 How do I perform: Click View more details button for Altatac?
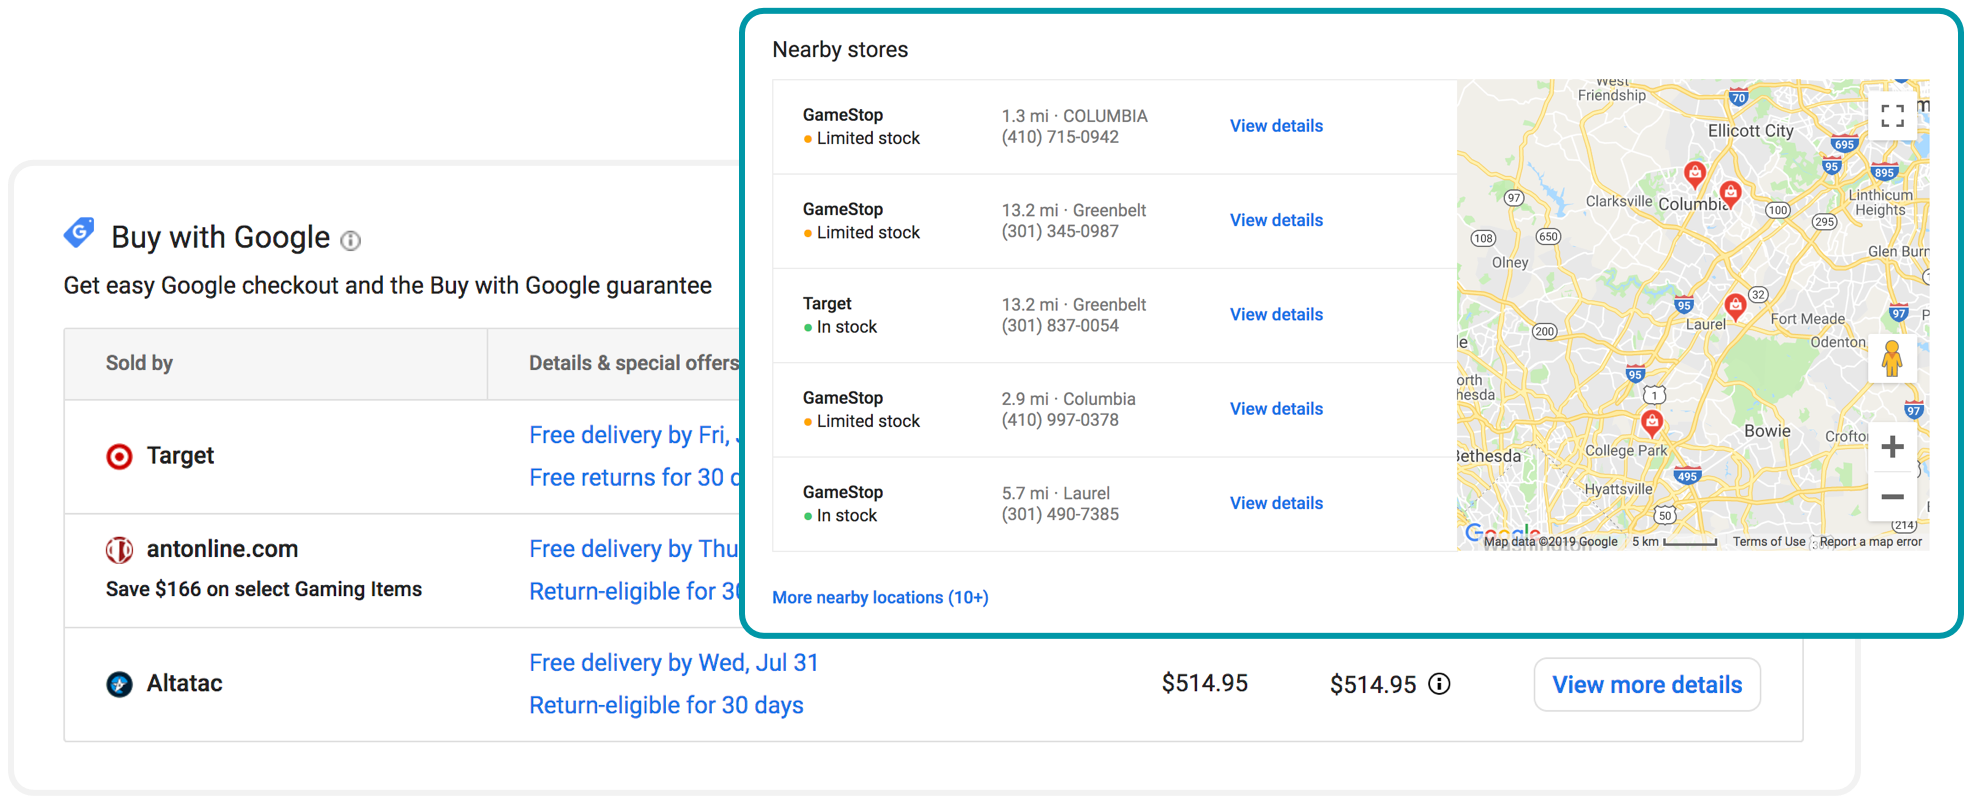click(1647, 685)
